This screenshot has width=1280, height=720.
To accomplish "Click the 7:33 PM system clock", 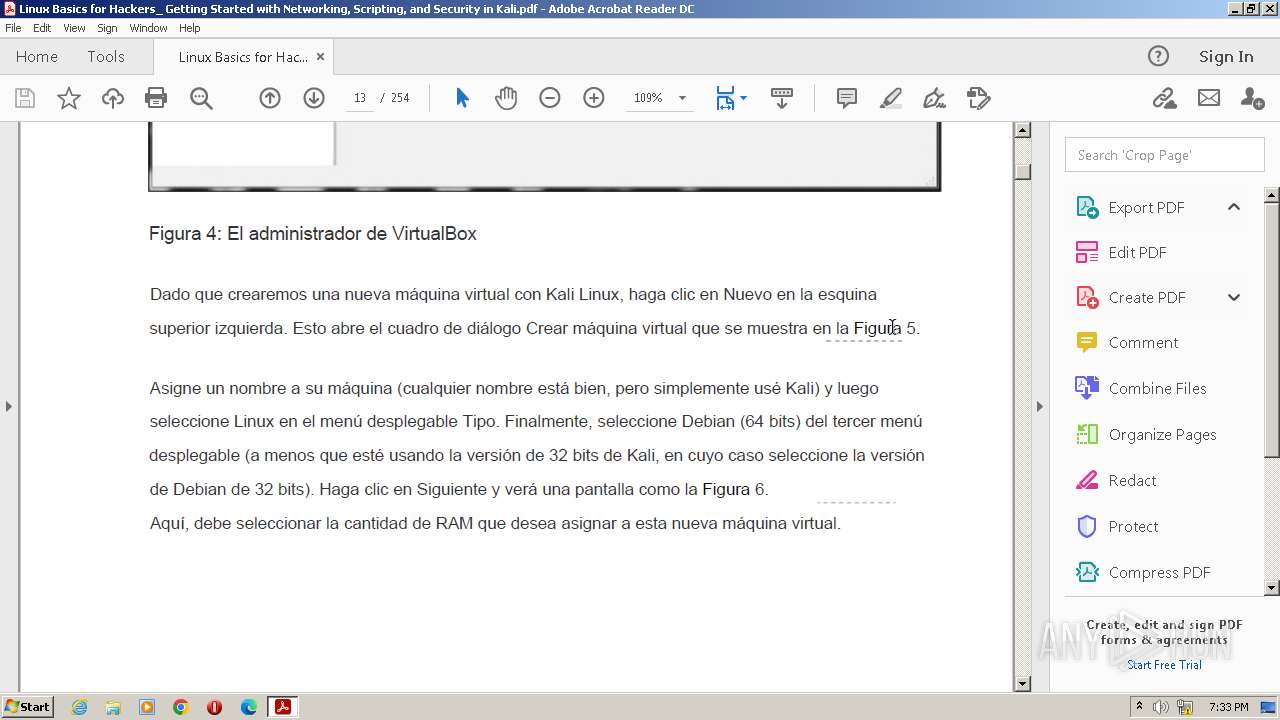I will point(1229,707).
